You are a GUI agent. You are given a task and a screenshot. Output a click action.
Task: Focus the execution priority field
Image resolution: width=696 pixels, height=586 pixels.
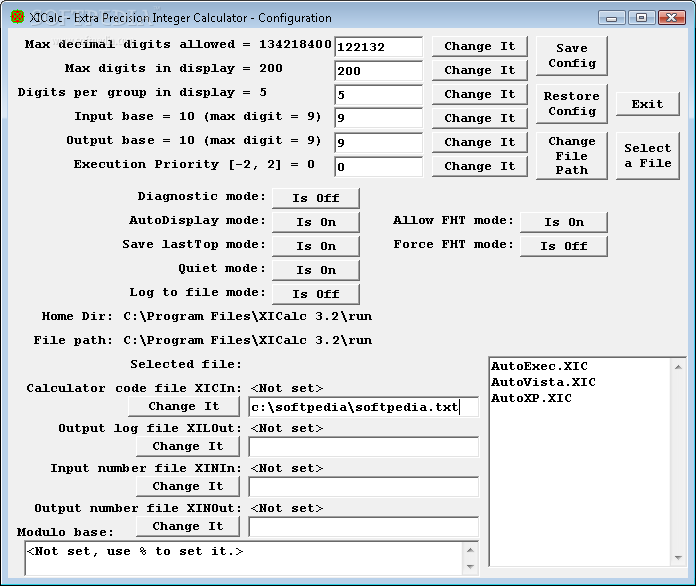(379, 166)
